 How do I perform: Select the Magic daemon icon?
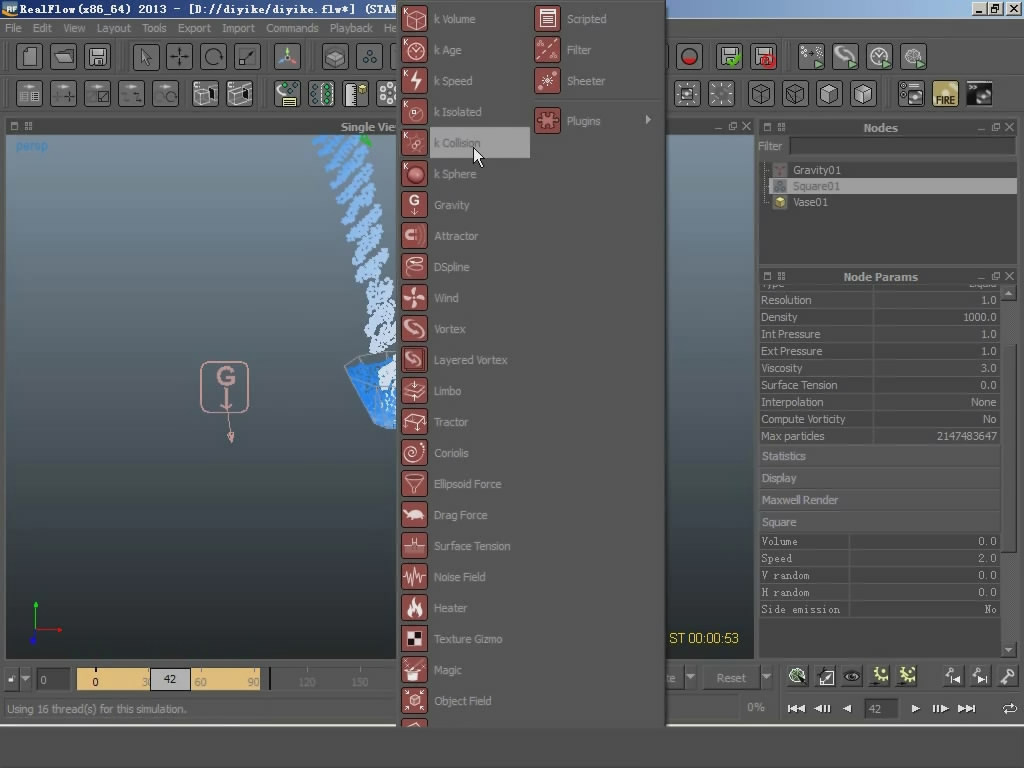[x=414, y=670]
